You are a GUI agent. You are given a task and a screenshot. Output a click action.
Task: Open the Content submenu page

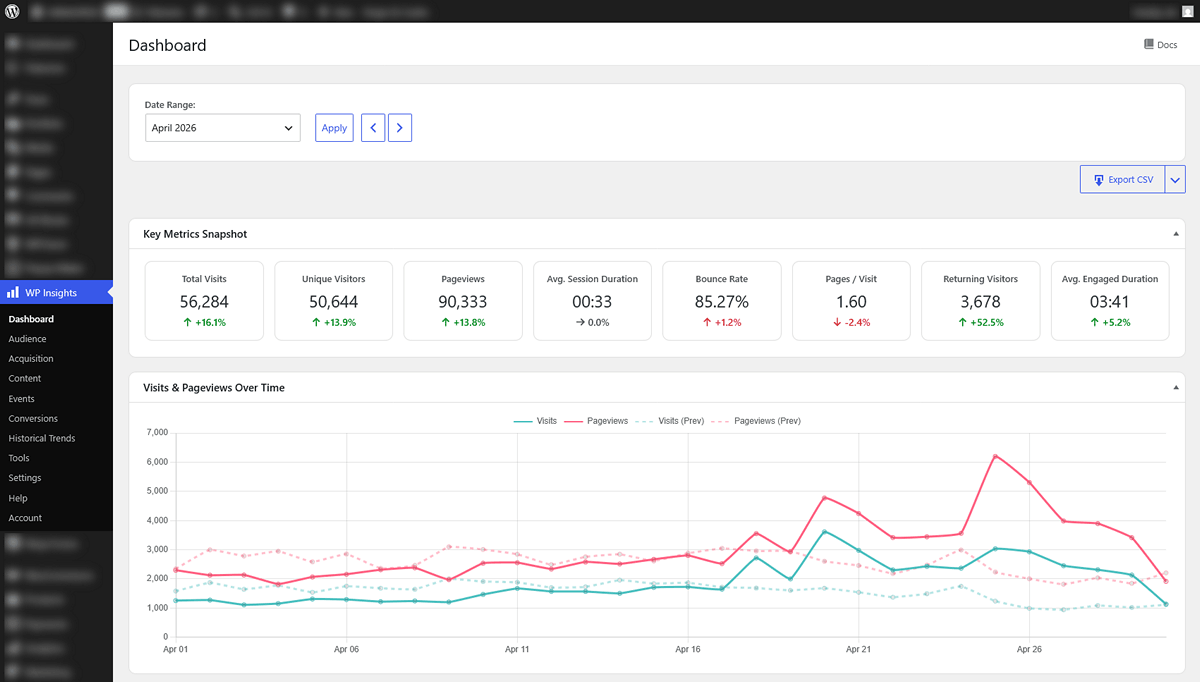point(25,379)
